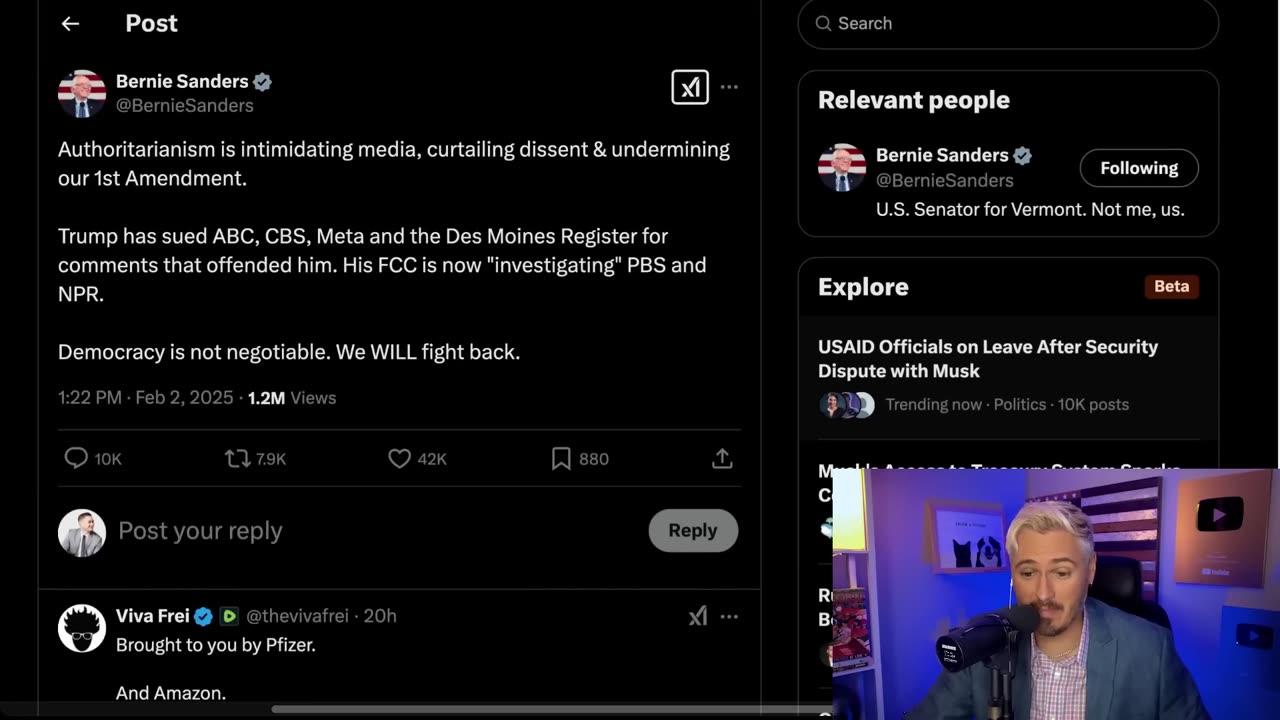Open more options on Bernie Sanders post
Screen dimensions: 1280x720
coord(729,87)
